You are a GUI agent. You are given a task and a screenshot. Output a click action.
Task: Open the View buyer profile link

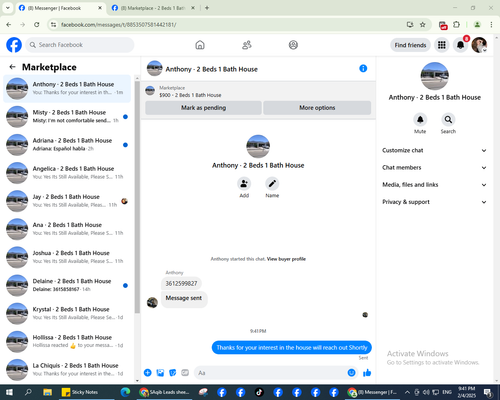pyautogui.click(x=286, y=259)
